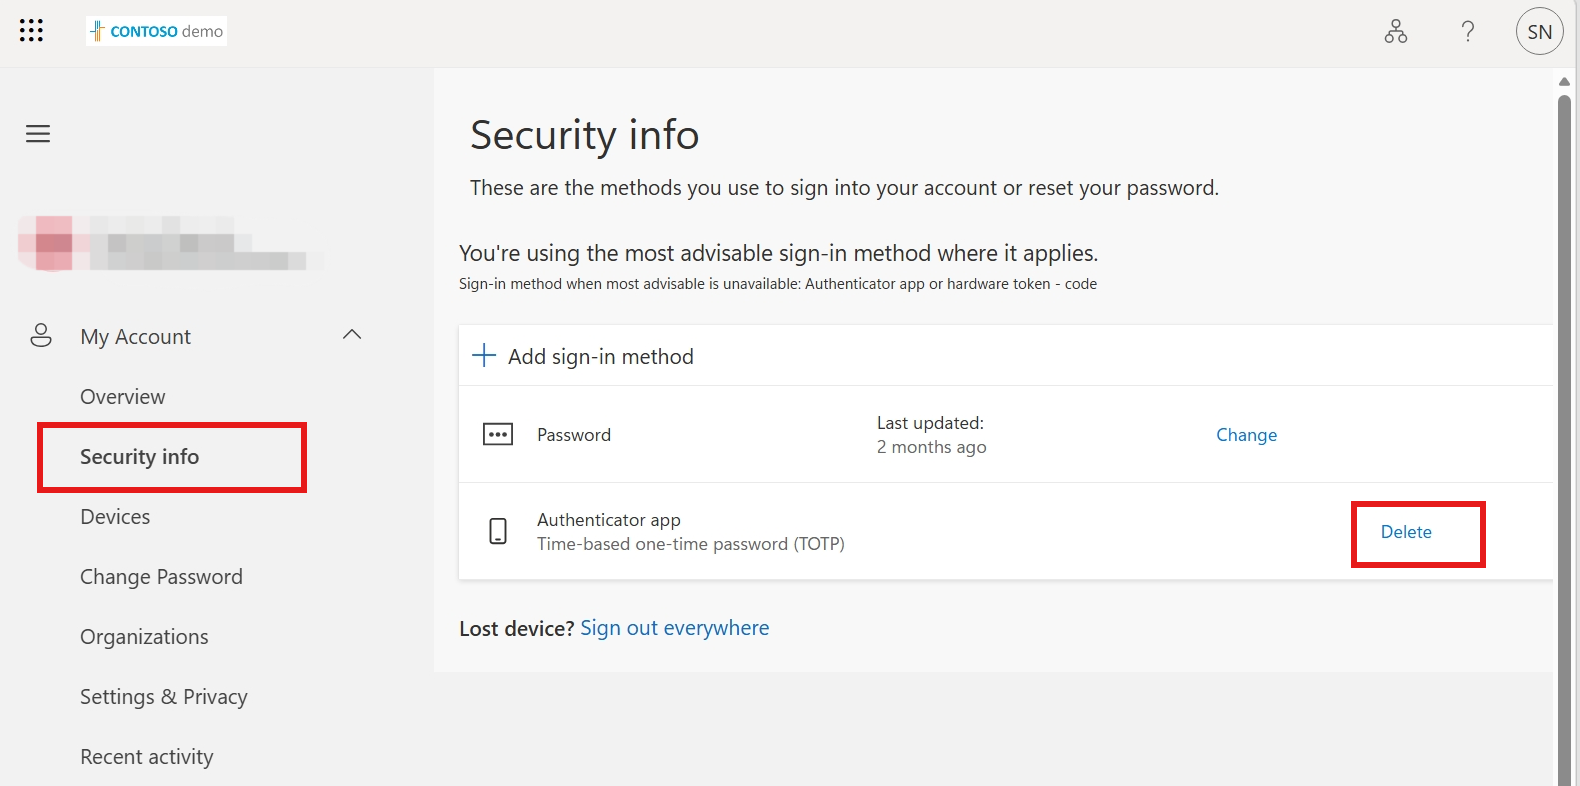Click the plus icon for adding method
This screenshot has height=786, width=1580.
point(484,356)
